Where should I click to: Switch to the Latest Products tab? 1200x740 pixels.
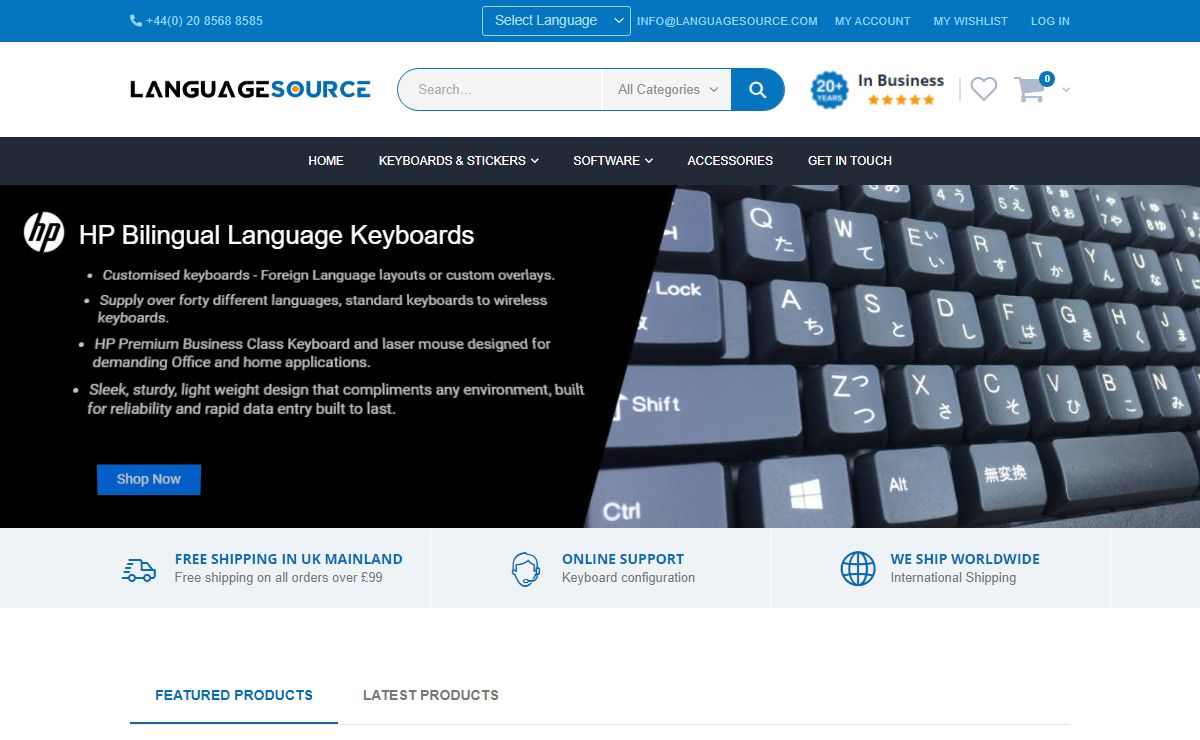pyautogui.click(x=431, y=695)
